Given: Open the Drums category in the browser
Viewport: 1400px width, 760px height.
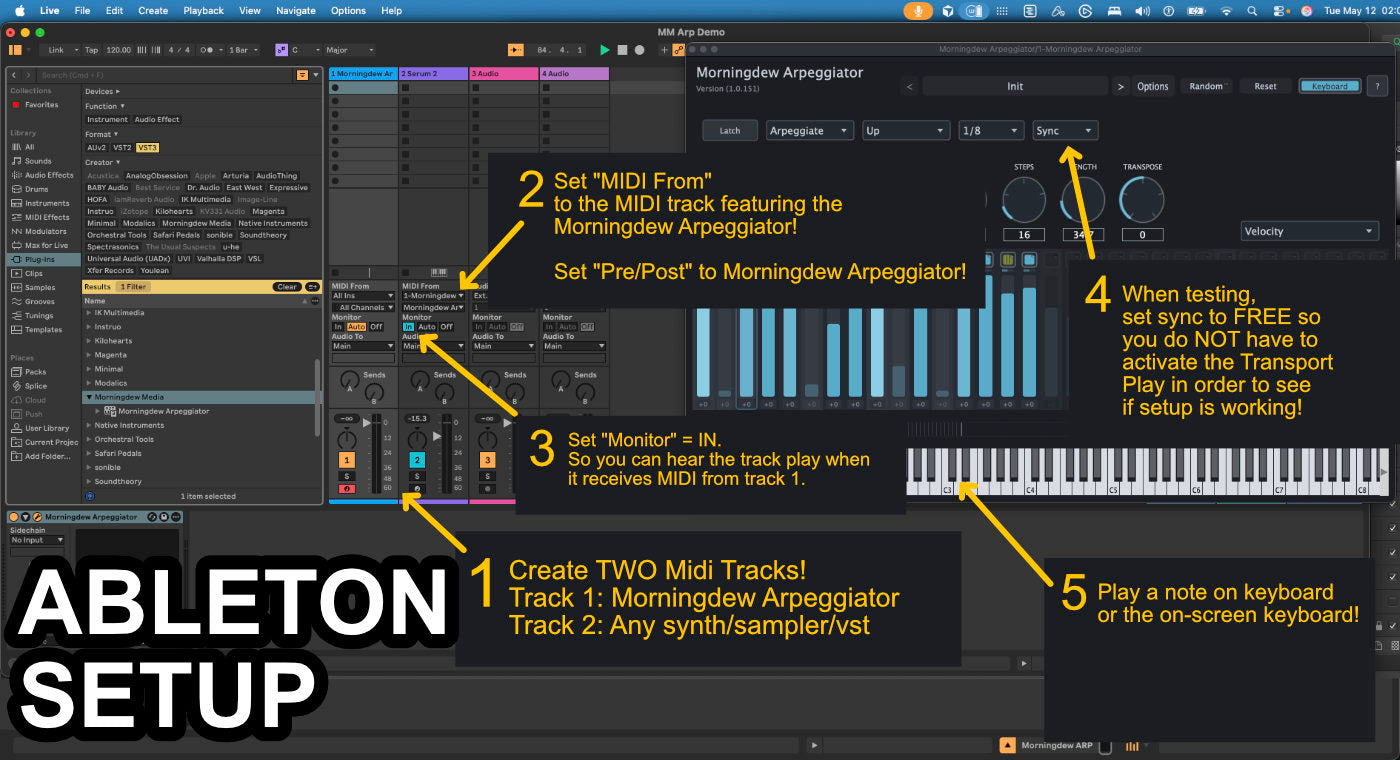Looking at the screenshot, I should pyautogui.click(x=30, y=189).
